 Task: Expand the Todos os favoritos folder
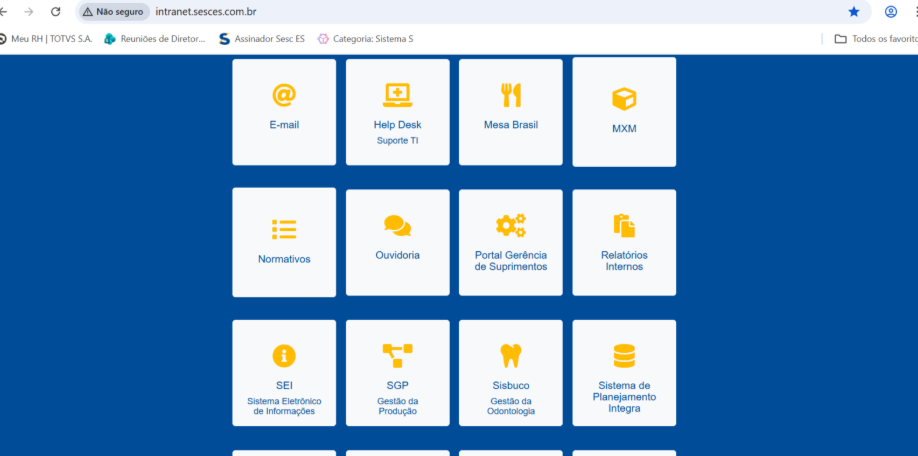(x=875, y=39)
